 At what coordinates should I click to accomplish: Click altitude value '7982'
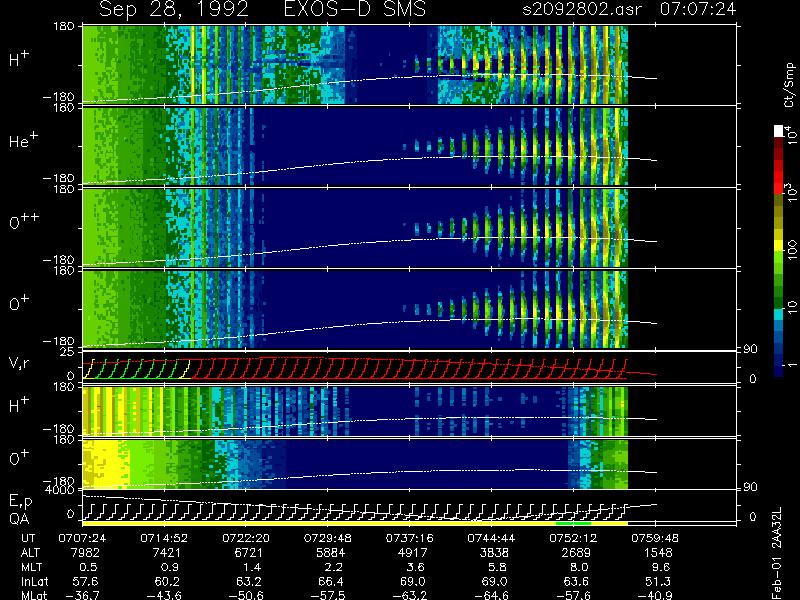click(x=85, y=553)
